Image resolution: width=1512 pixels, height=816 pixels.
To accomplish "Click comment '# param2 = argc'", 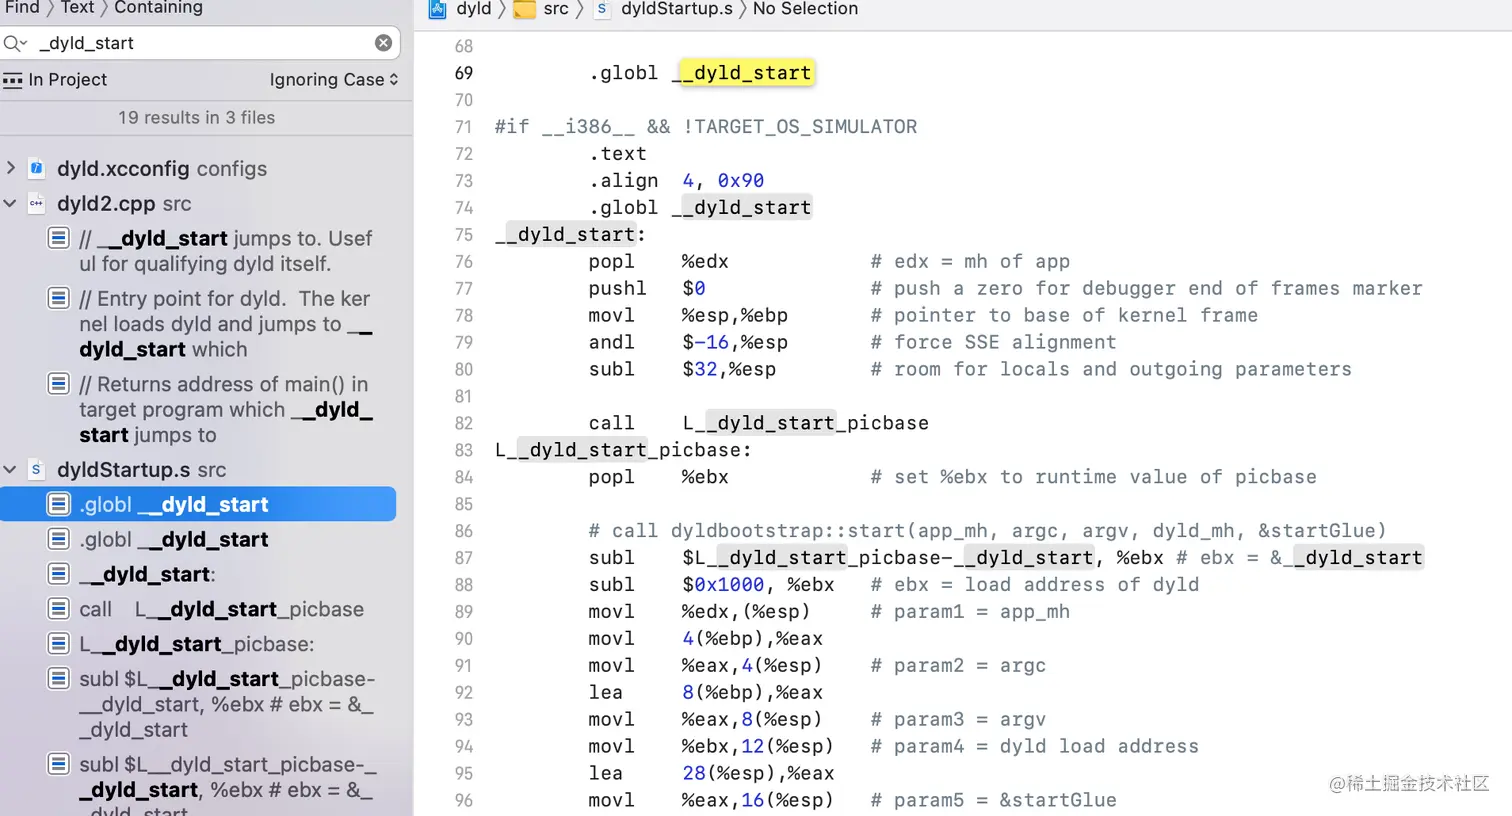I will tap(958, 666).
